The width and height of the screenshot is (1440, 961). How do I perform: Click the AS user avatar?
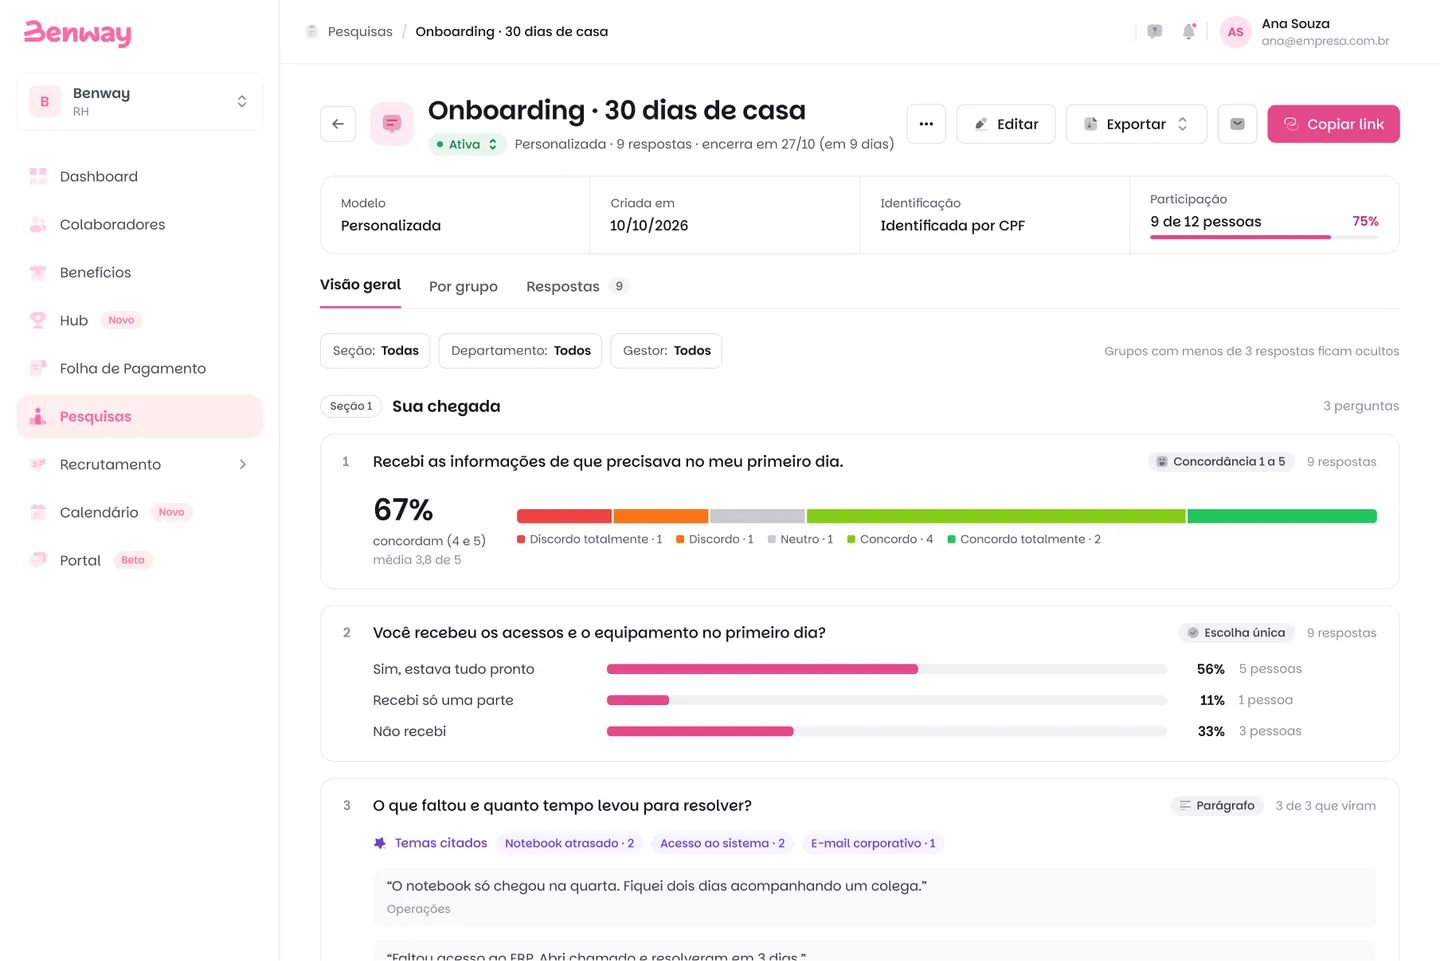click(1236, 32)
